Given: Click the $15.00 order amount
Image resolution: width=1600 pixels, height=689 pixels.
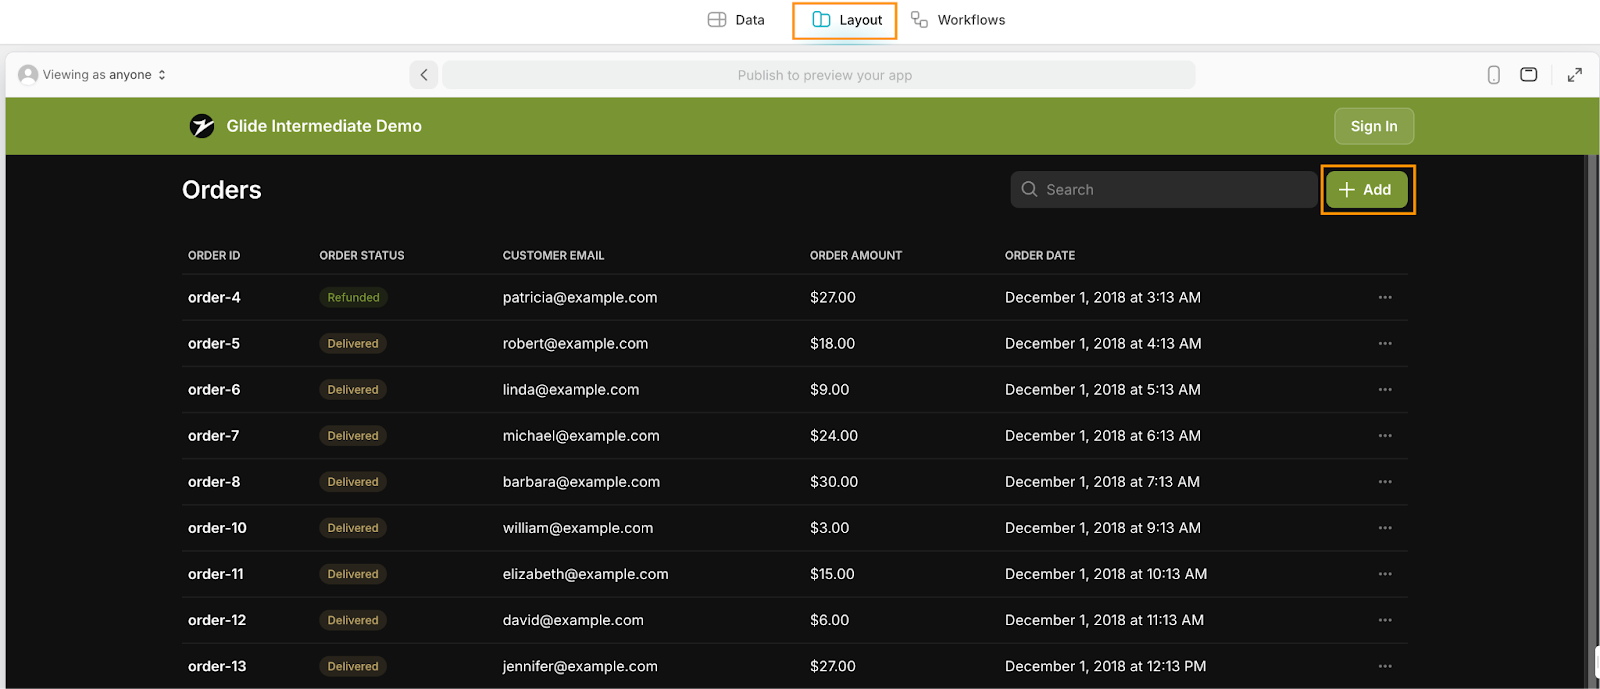Looking at the screenshot, I should click(832, 574).
